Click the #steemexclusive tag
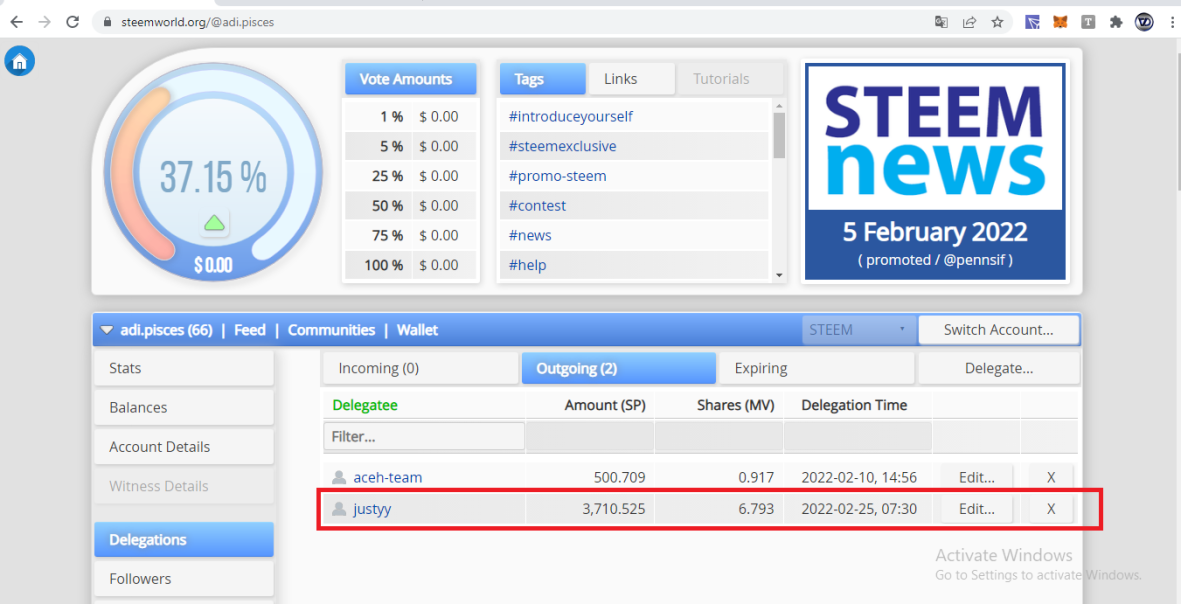1181x604 pixels. [562, 146]
